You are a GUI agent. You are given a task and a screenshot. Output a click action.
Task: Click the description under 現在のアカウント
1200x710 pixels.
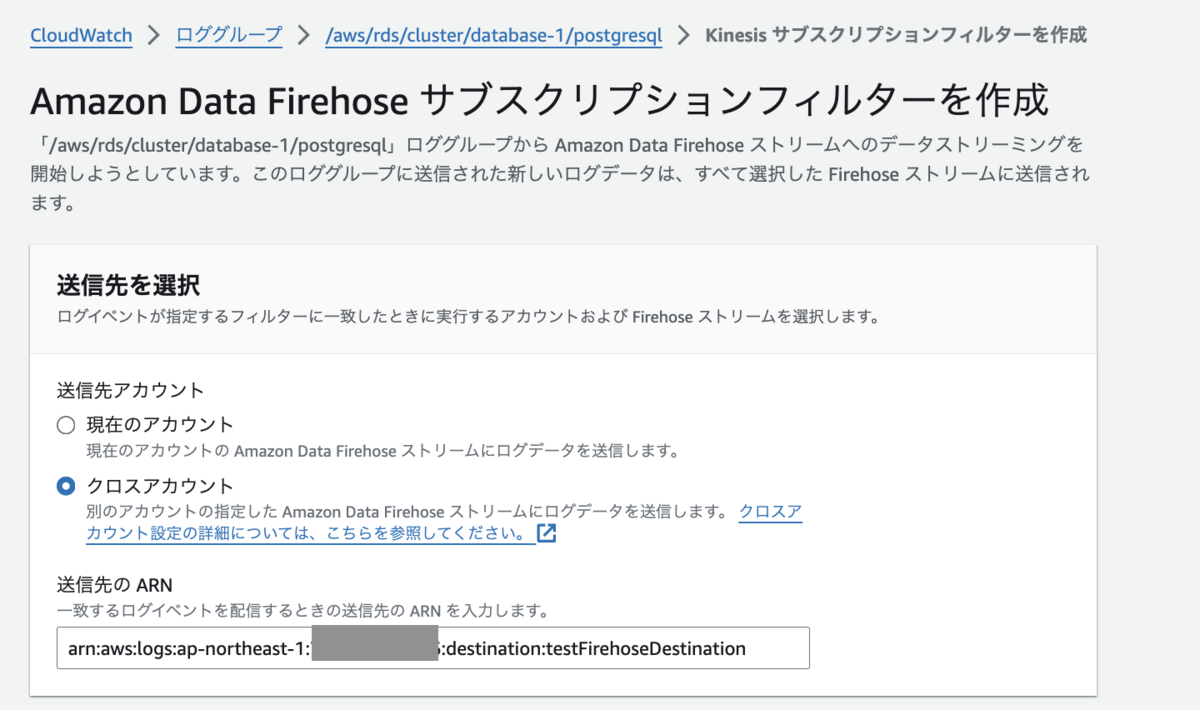click(x=383, y=451)
